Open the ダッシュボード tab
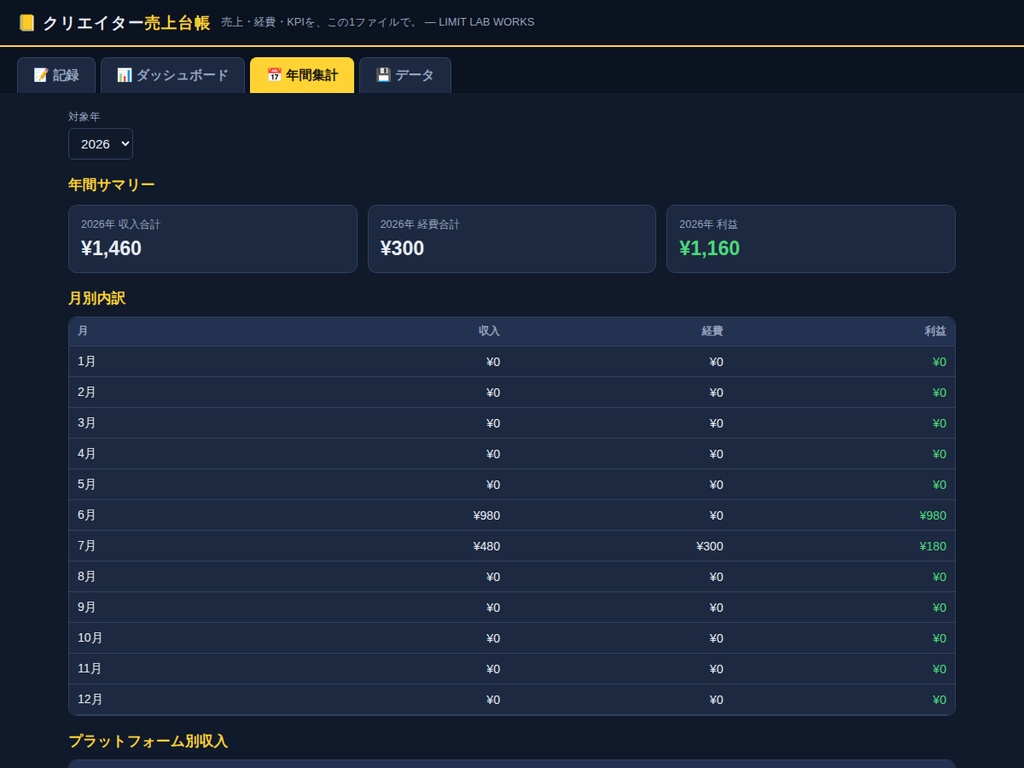This screenshot has width=1024, height=768. (172, 75)
